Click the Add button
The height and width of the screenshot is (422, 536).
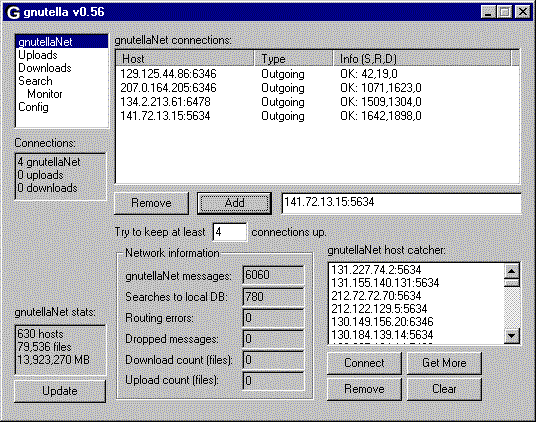click(234, 203)
